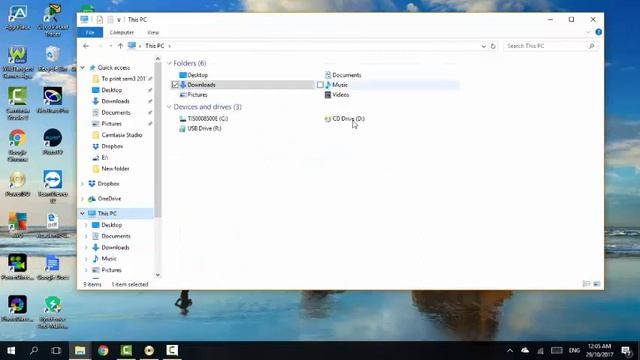The height and width of the screenshot is (360, 640).
Task: Click the navigation pane scrollbar down arrow
Action: pyautogui.click(x=158, y=275)
